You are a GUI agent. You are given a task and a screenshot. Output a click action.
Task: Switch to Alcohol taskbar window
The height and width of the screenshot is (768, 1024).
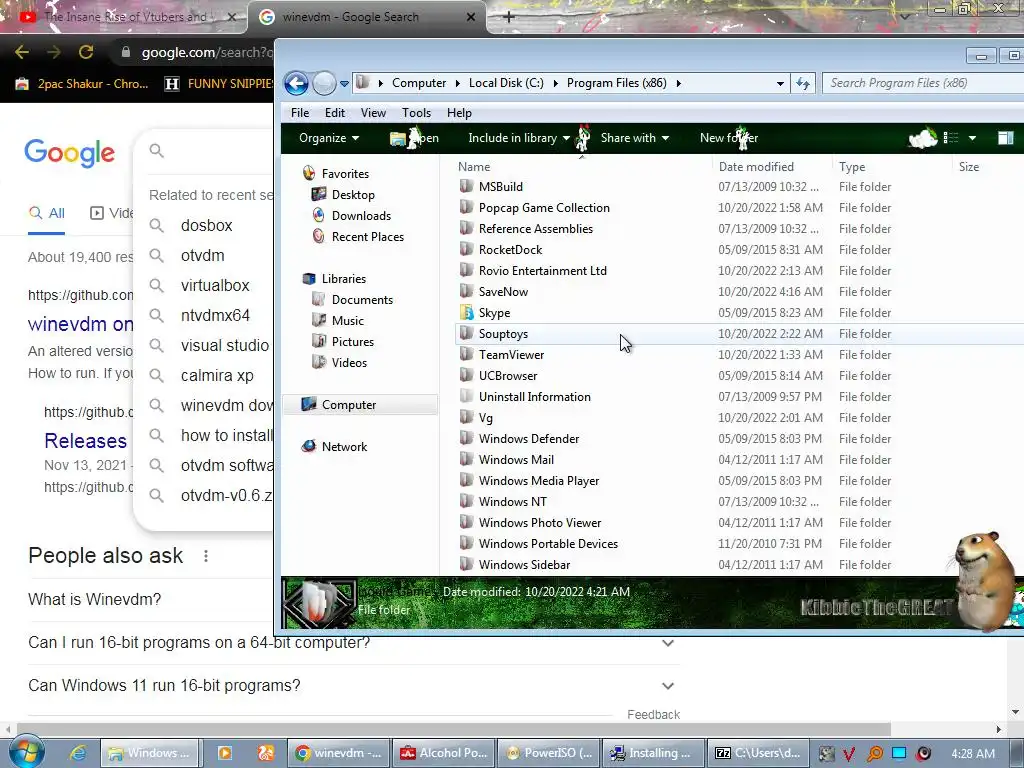444,753
